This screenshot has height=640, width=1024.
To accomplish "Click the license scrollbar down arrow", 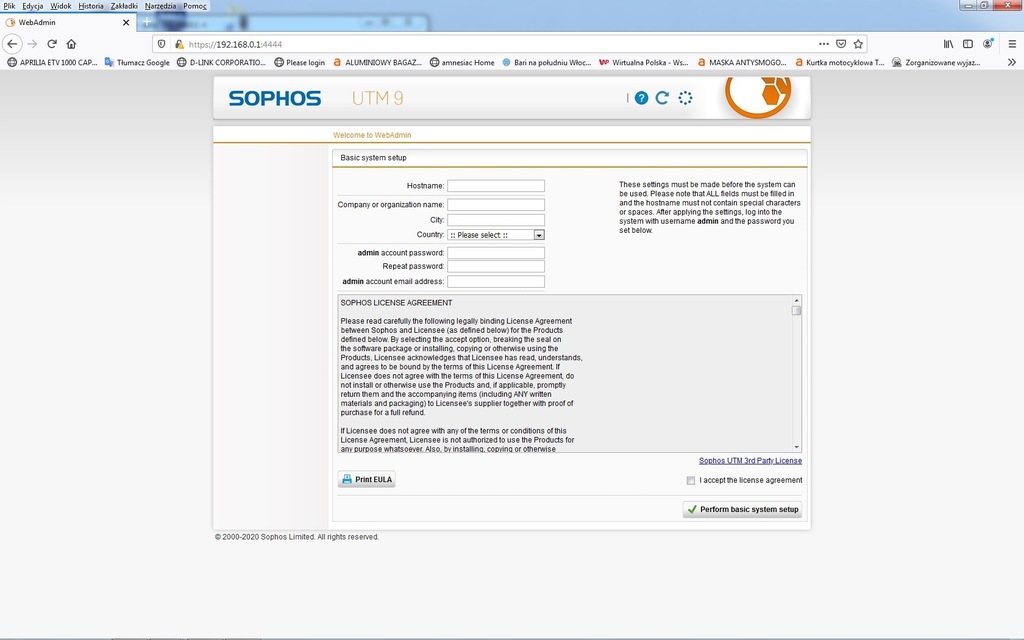I will tap(797, 447).
